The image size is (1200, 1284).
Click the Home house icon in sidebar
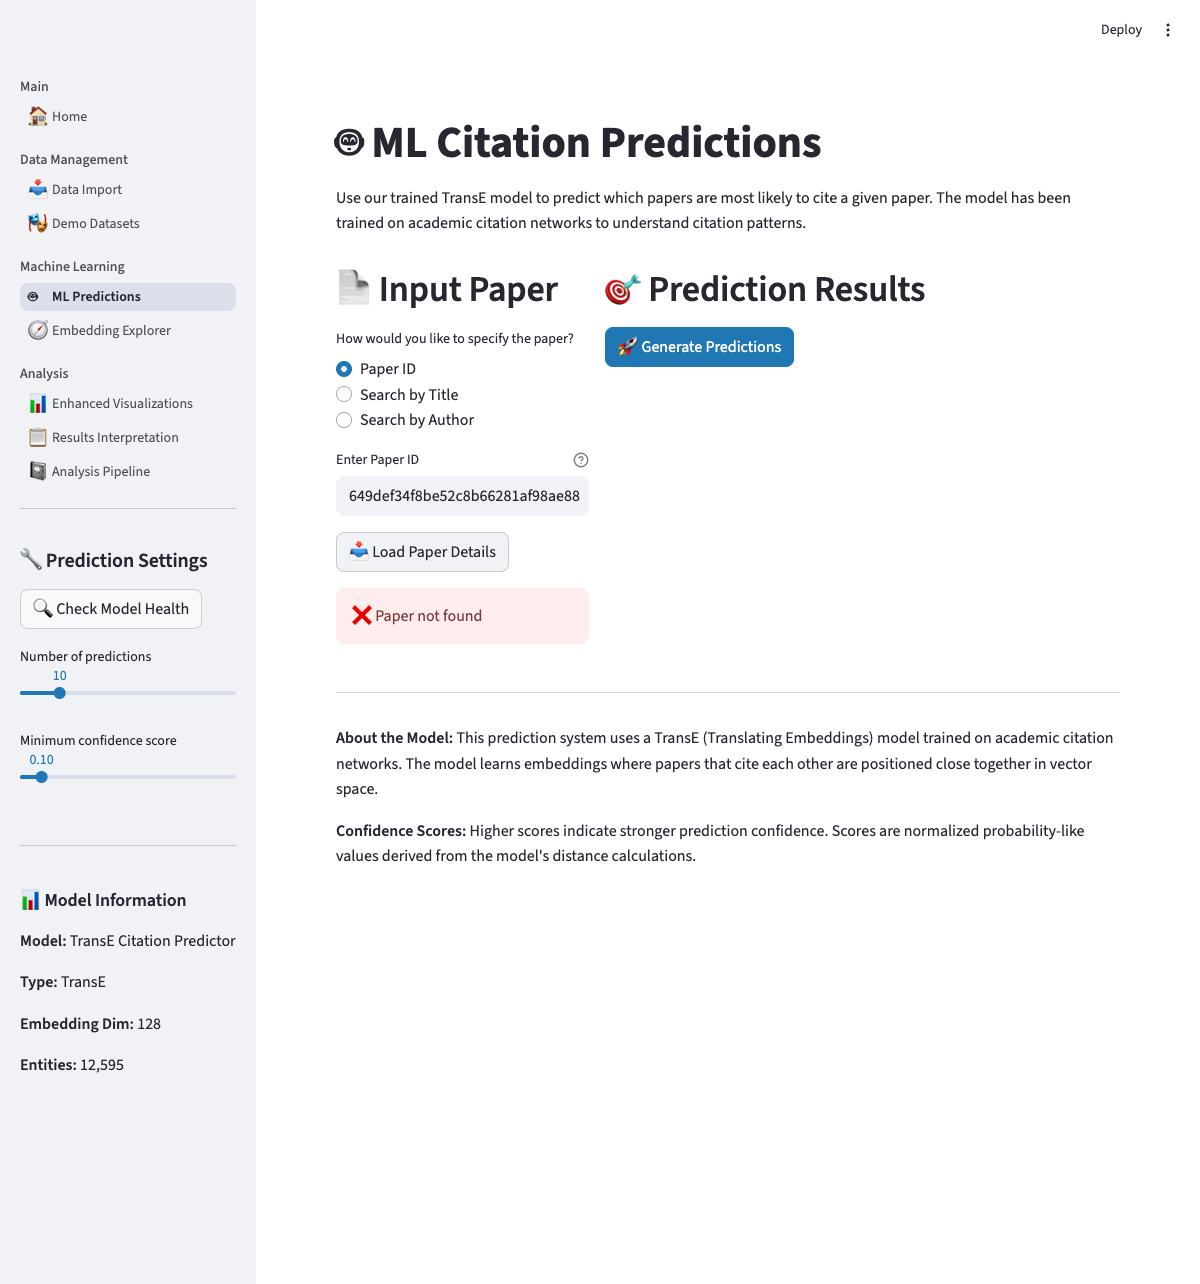click(x=38, y=116)
